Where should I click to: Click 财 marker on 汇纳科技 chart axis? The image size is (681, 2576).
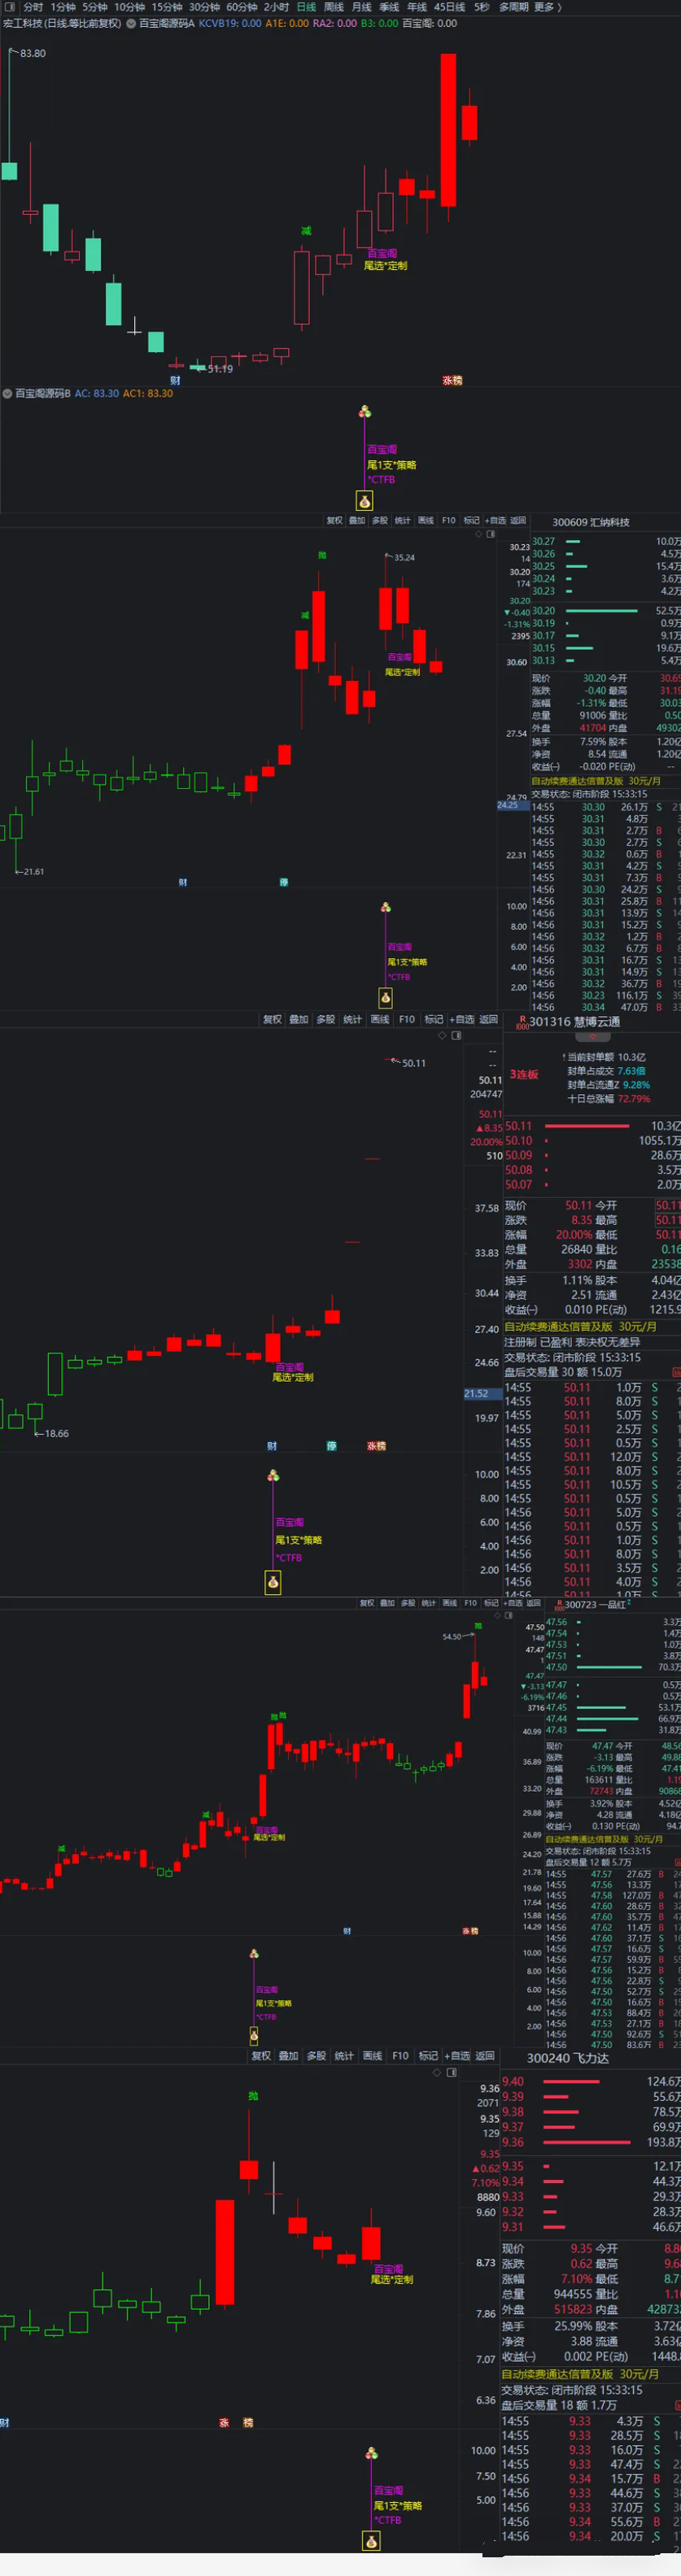coord(182,882)
